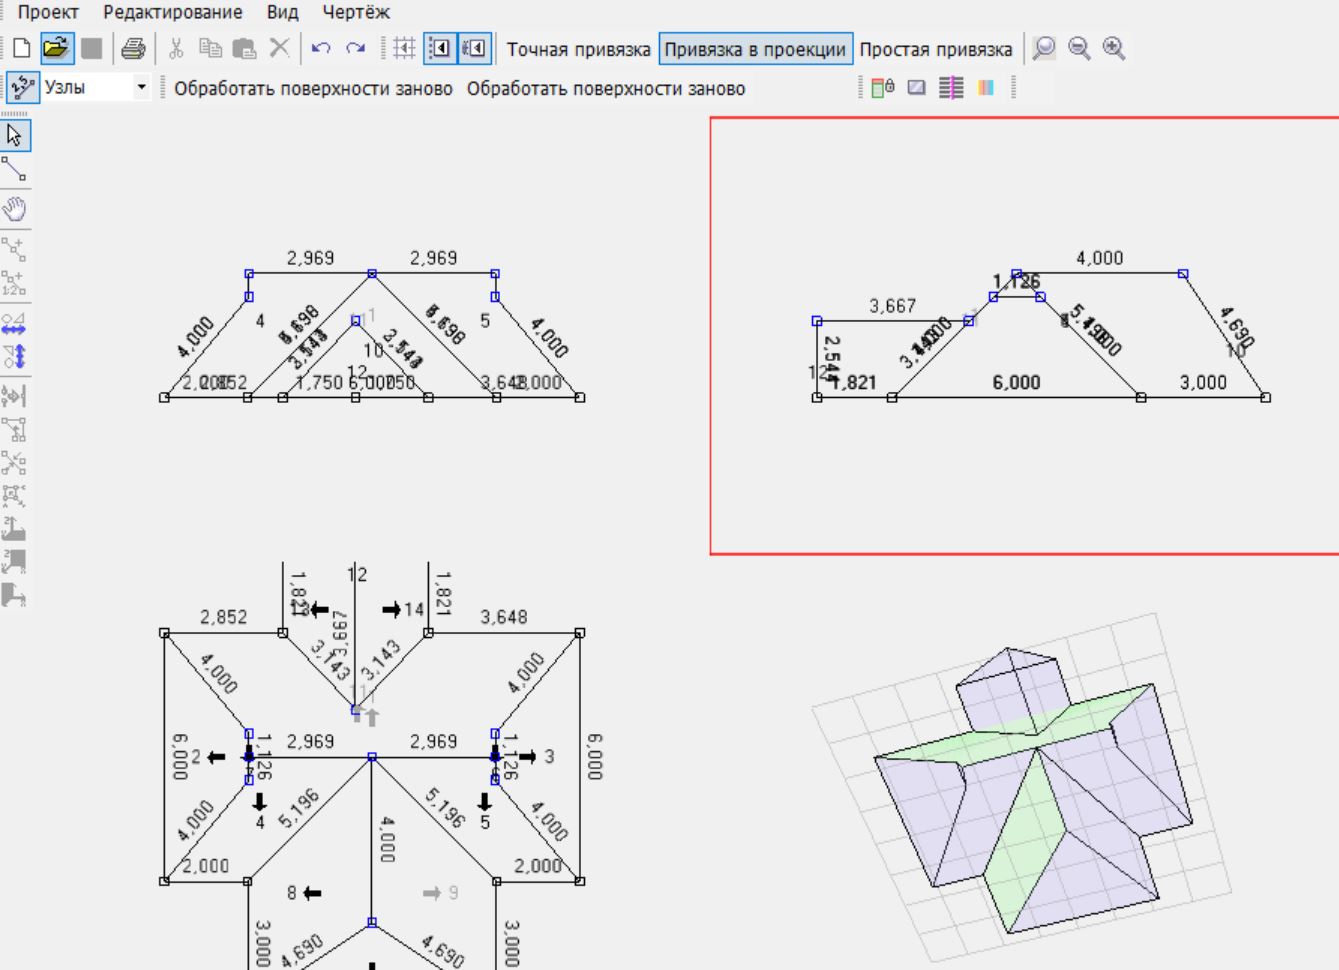Select the line segment drawing tool
1339x970 pixels.
tap(15, 169)
